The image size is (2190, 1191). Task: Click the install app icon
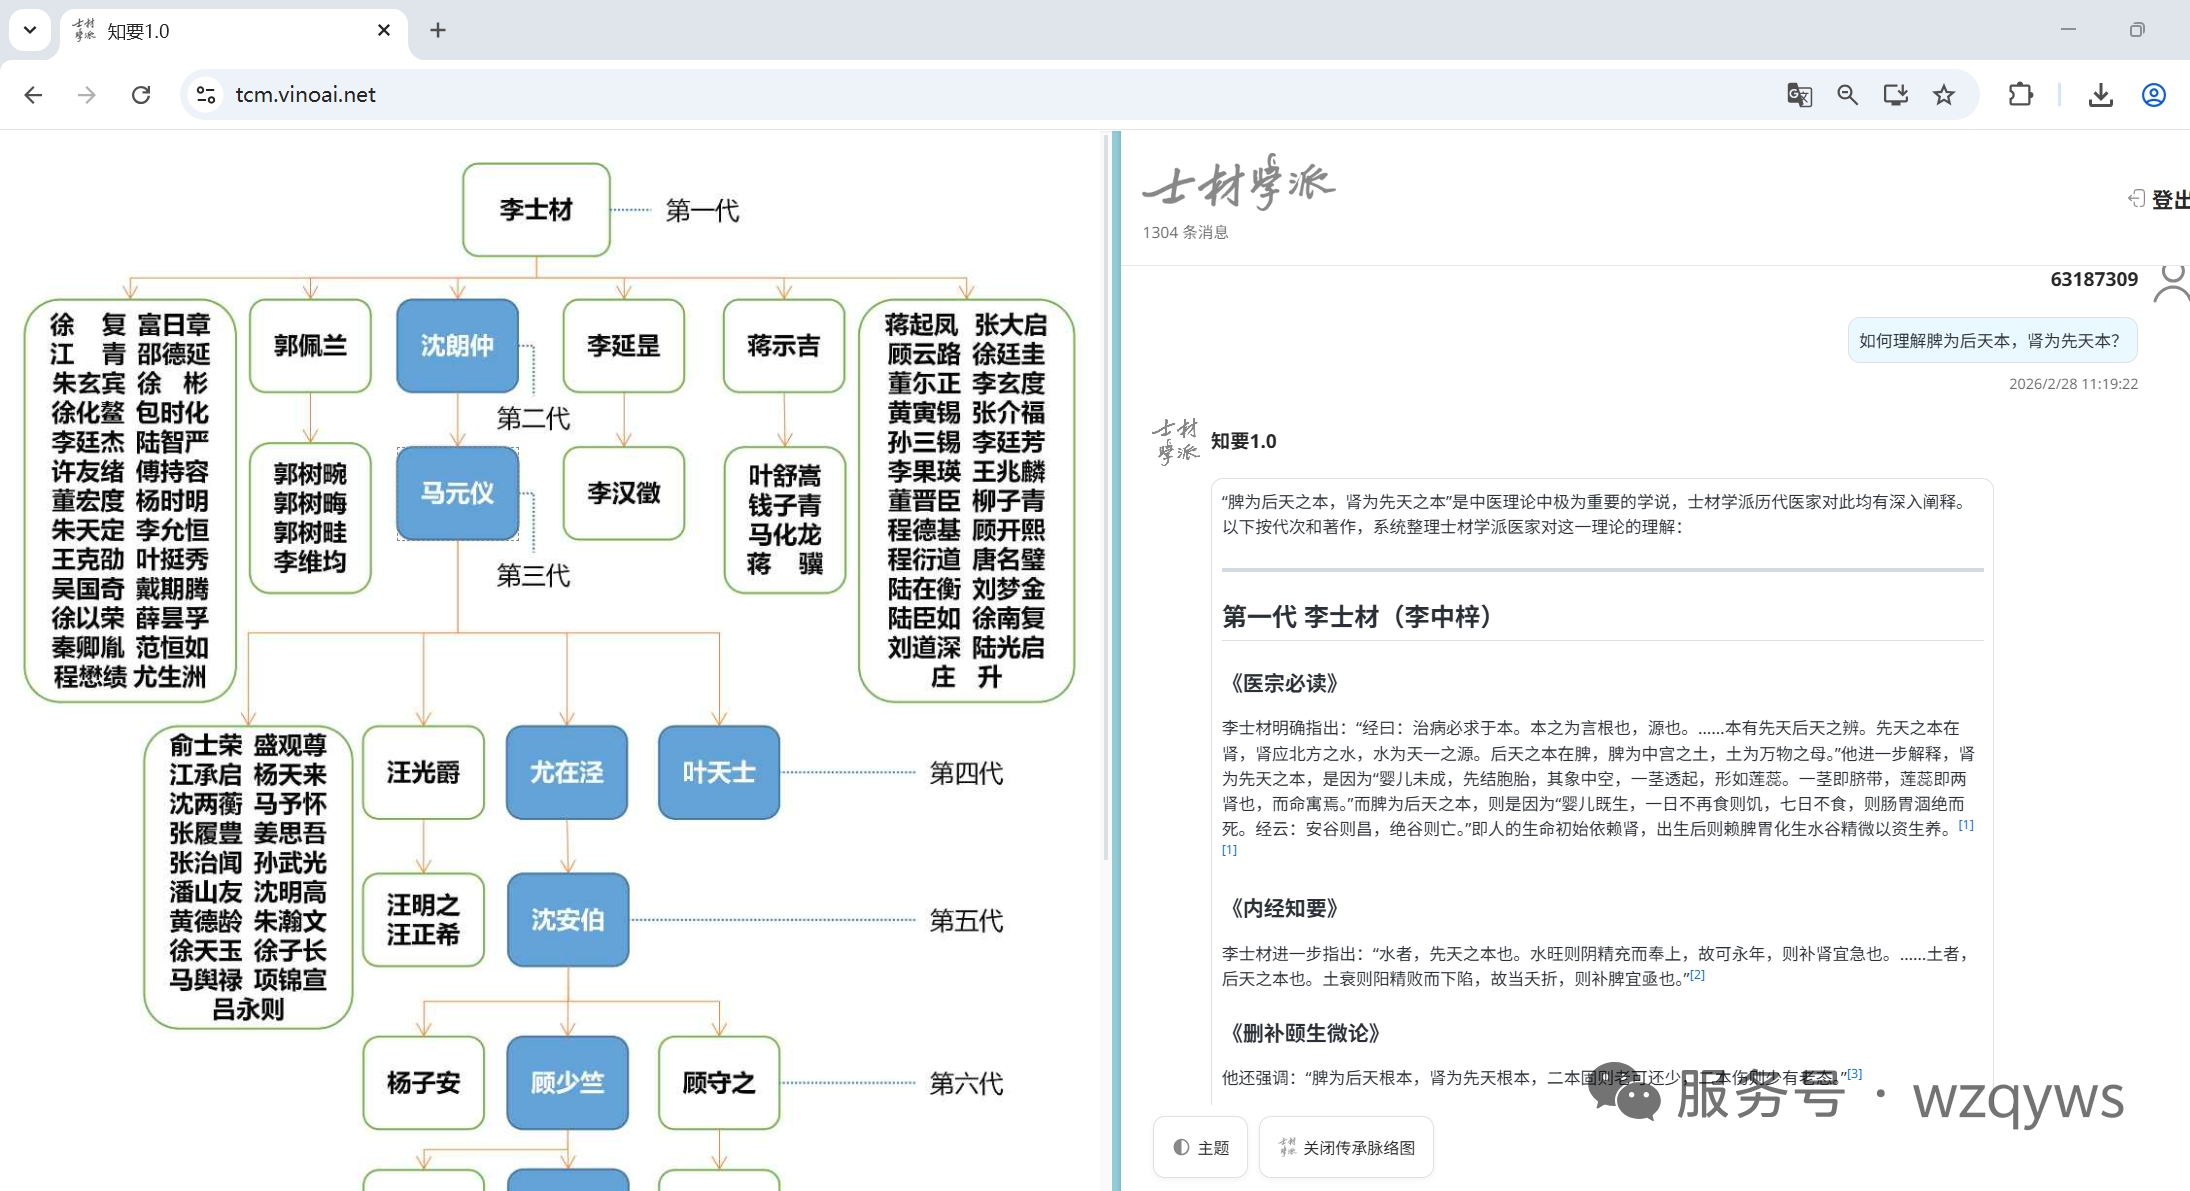pos(1895,95)
